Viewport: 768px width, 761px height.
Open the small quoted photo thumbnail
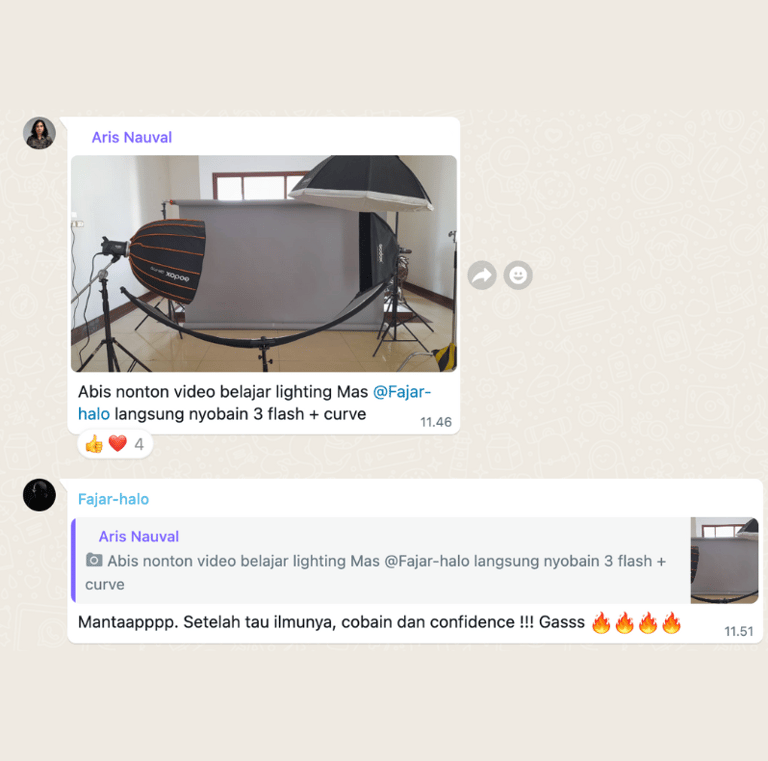pyautogui.click(x=724, y=560)
